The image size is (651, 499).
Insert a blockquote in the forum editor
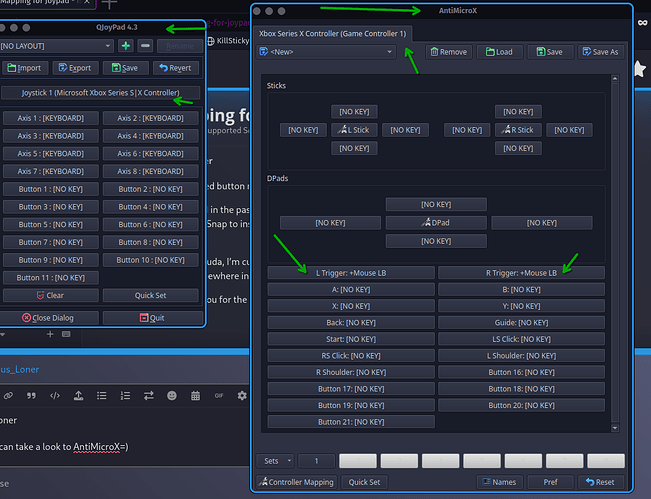[x=31, y=396]
